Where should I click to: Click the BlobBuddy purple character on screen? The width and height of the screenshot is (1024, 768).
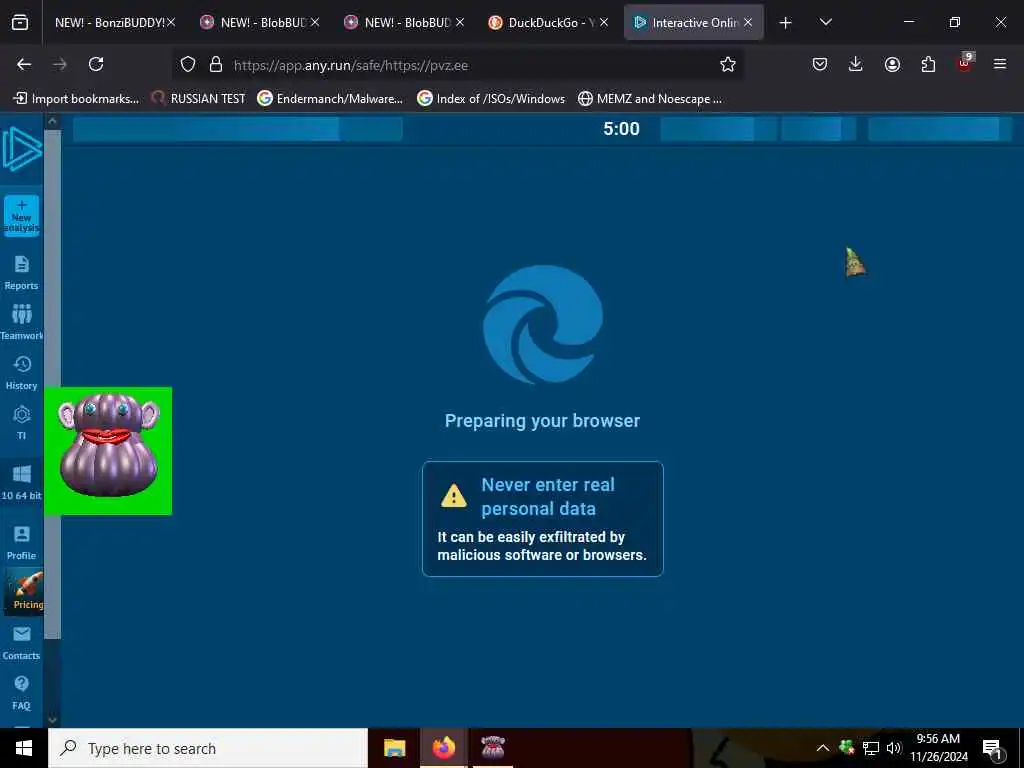(x=108, y=451)
